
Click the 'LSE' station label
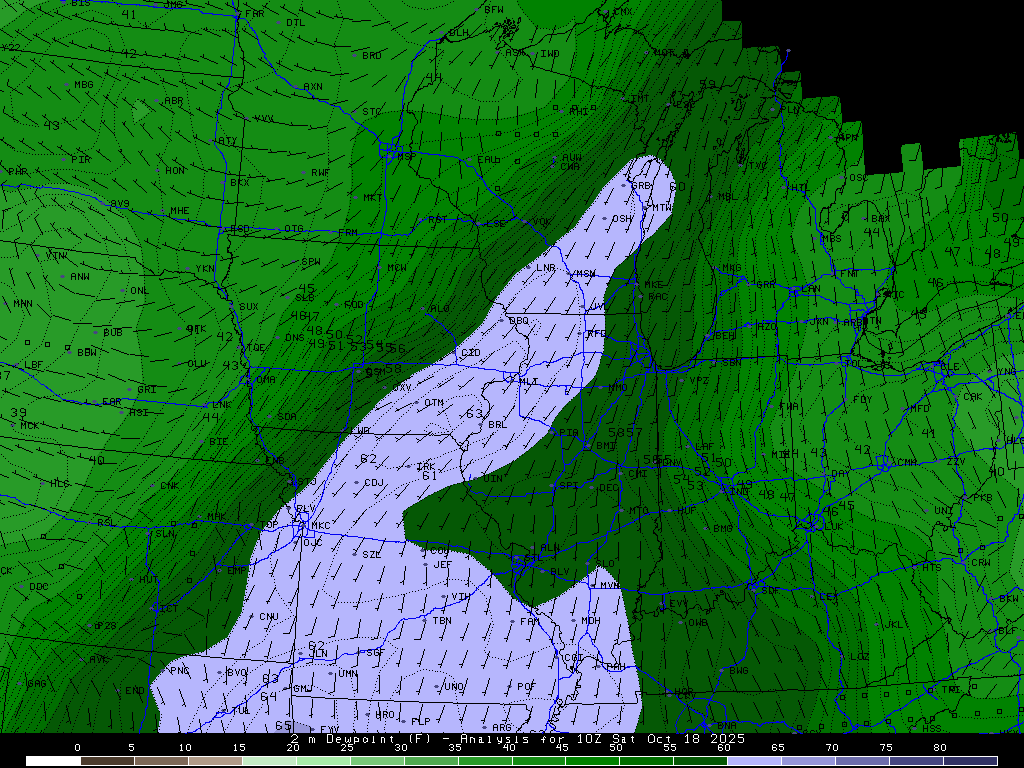coord(496,223)
